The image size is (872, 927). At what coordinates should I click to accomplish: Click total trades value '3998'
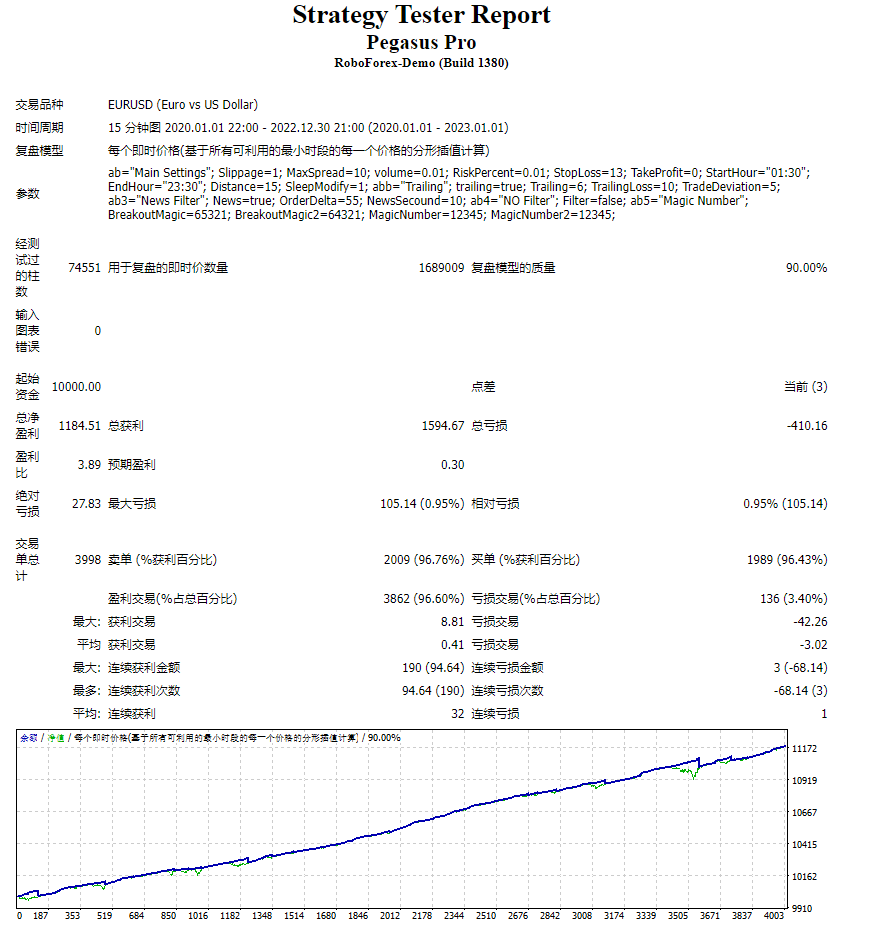tap(87, 559)
